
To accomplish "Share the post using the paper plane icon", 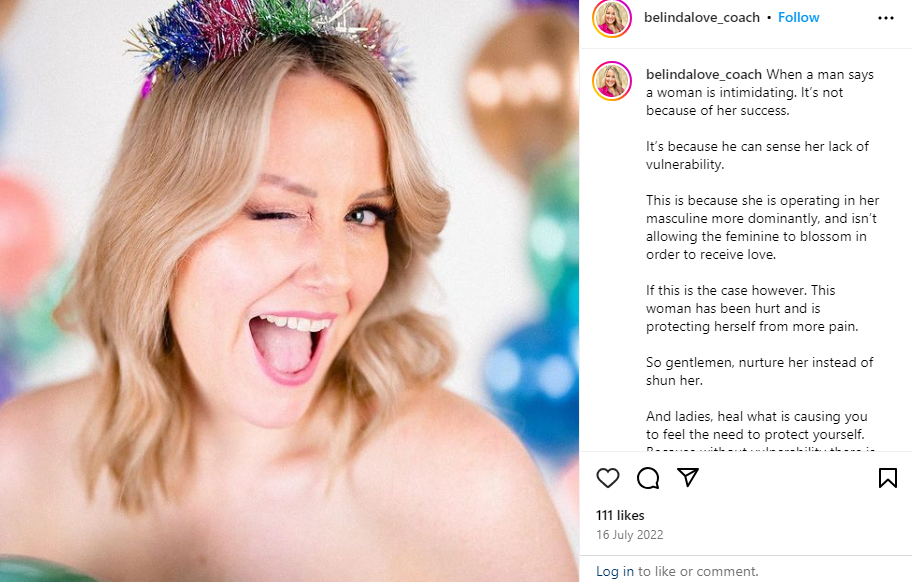I will pyautogui.click(x=688, y=477).
